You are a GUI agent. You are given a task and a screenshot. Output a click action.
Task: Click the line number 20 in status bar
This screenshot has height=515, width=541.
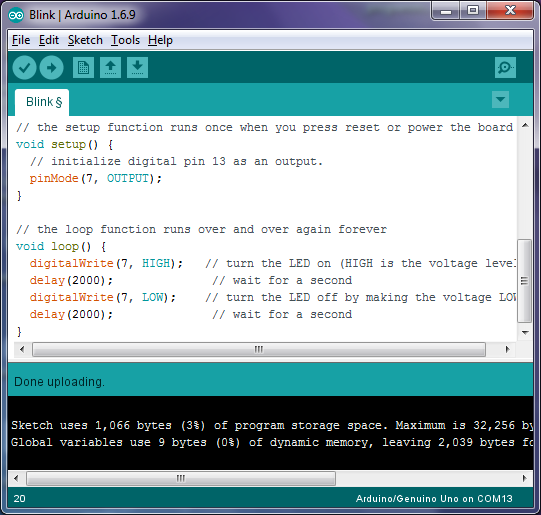(19, 498)
